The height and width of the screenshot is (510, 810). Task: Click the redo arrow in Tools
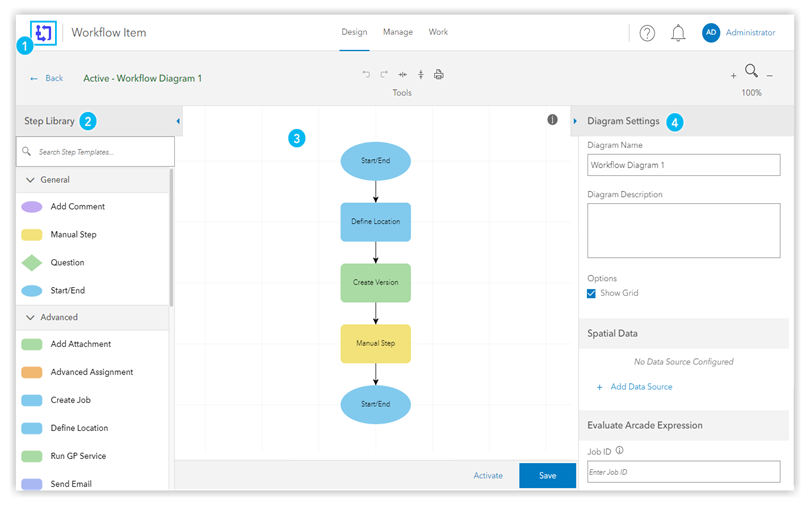384,75
